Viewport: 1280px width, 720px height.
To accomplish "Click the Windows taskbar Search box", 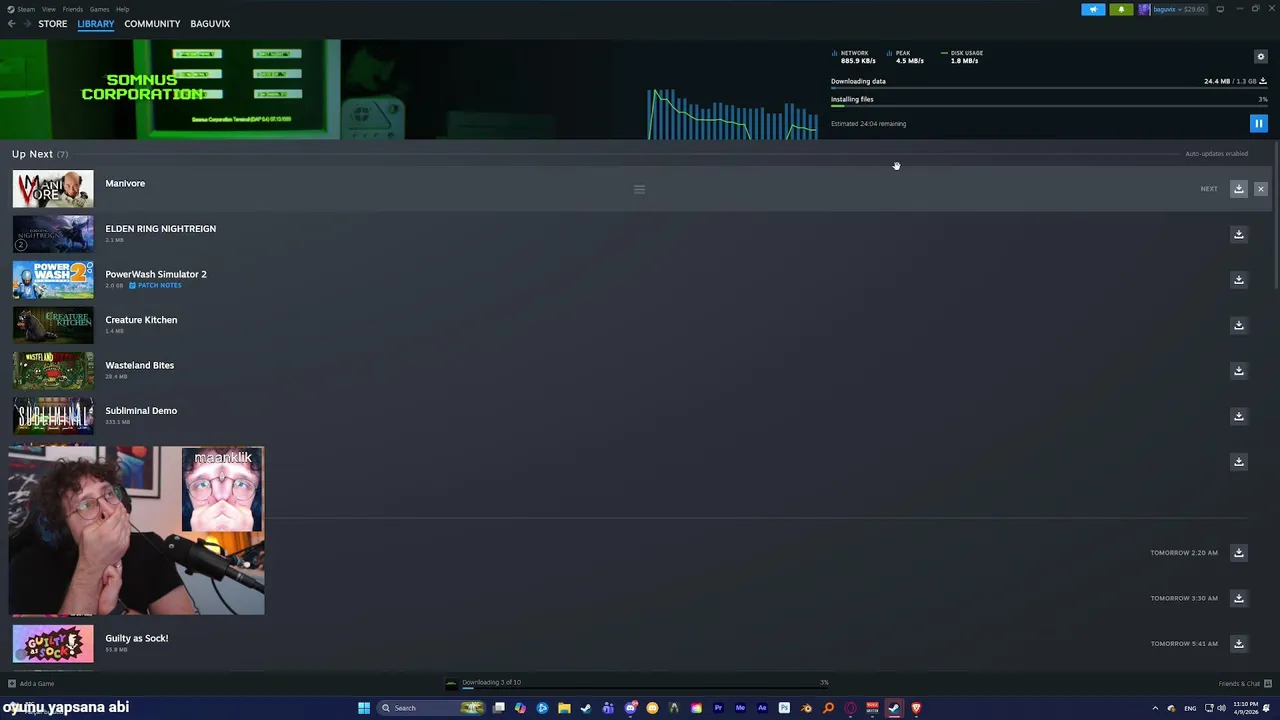I will (x=432, y=708).
